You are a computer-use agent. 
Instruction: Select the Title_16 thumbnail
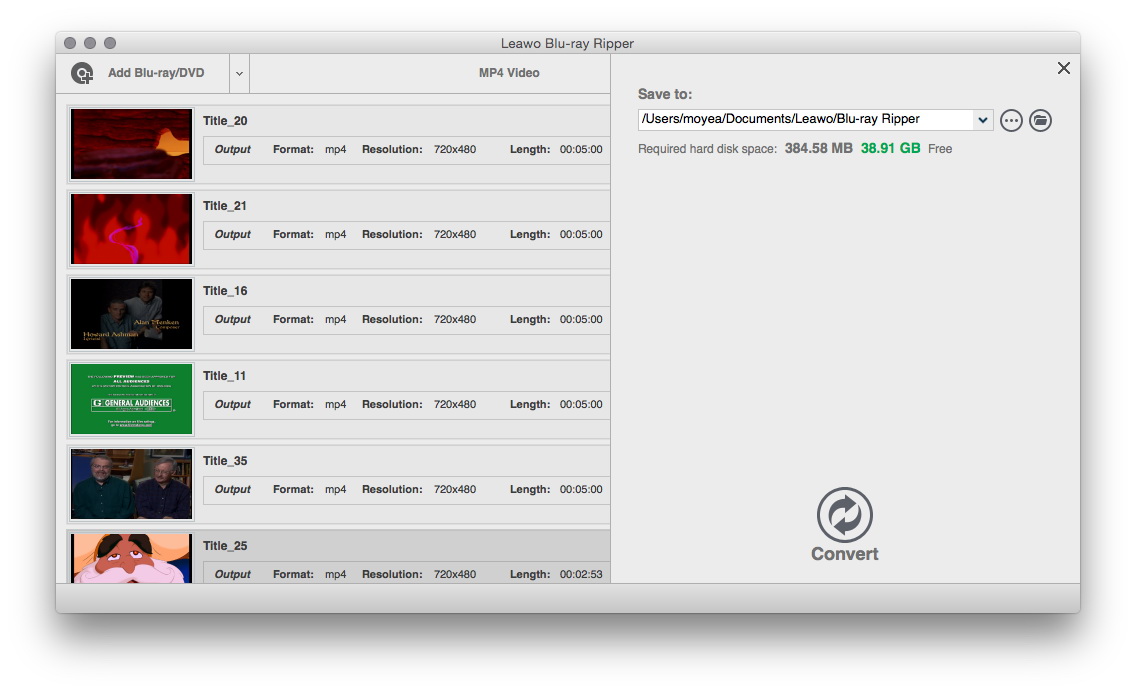(x=131, y=314)
